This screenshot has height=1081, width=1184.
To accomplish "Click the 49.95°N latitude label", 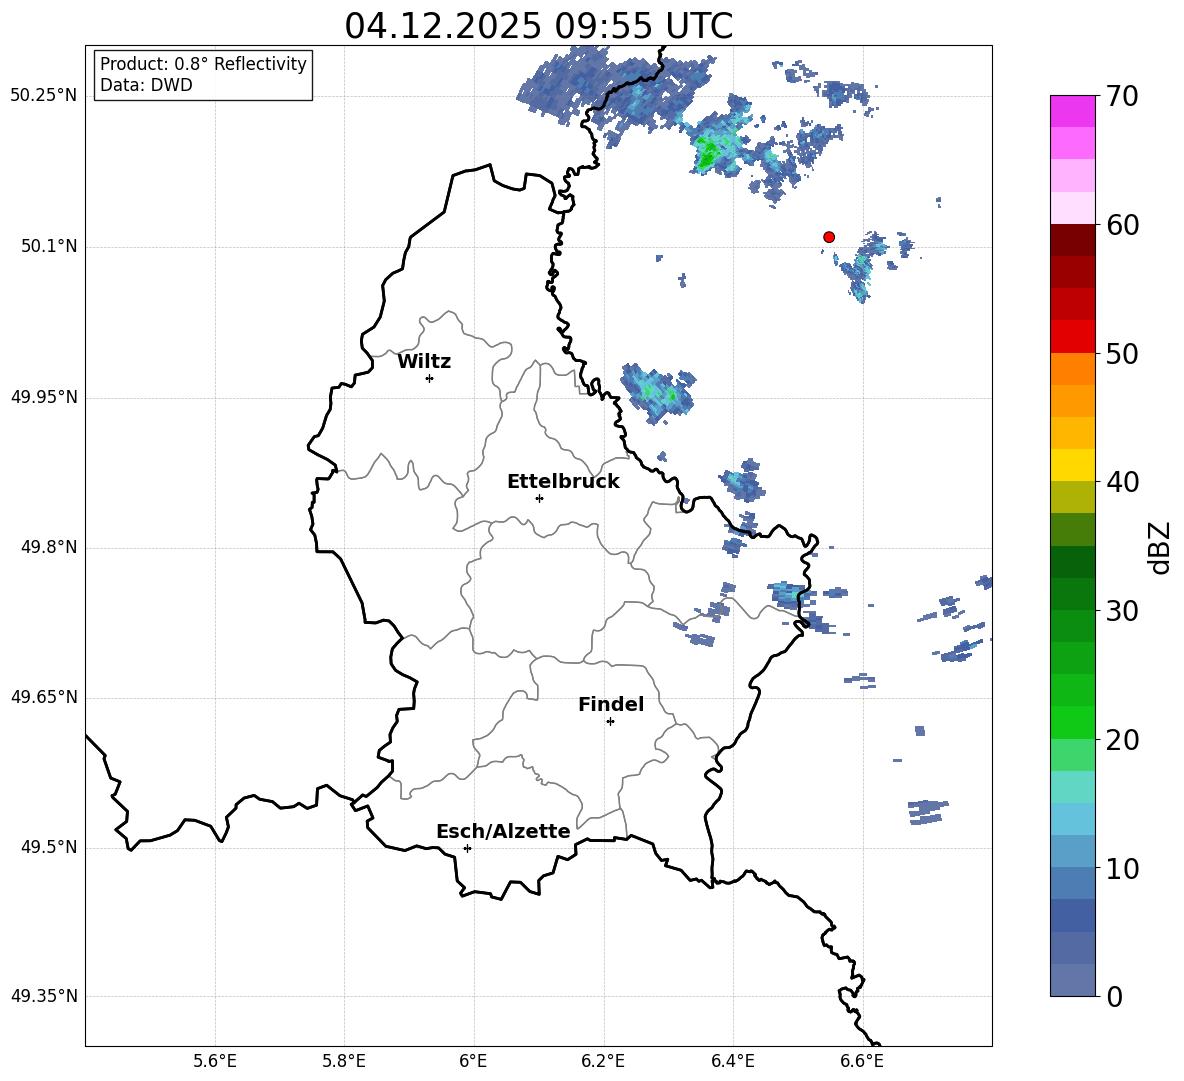I will click(44, 396).
